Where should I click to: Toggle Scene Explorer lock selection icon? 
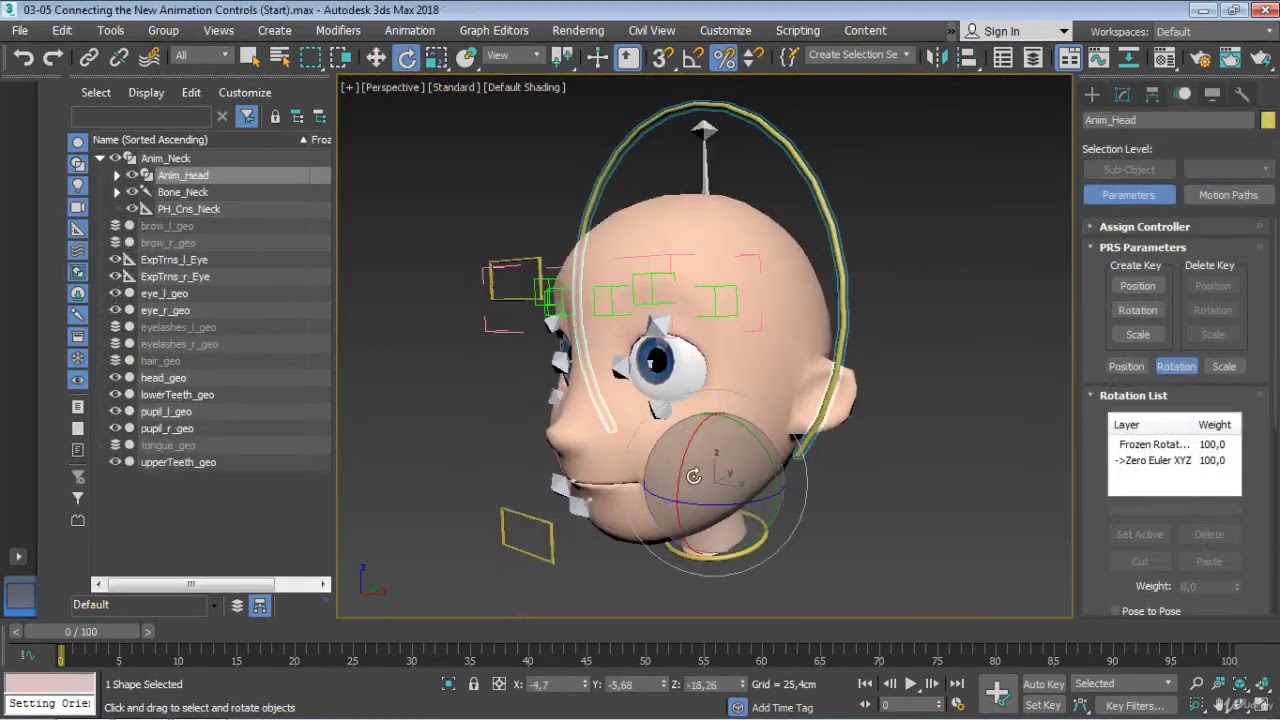pos(275,116)
